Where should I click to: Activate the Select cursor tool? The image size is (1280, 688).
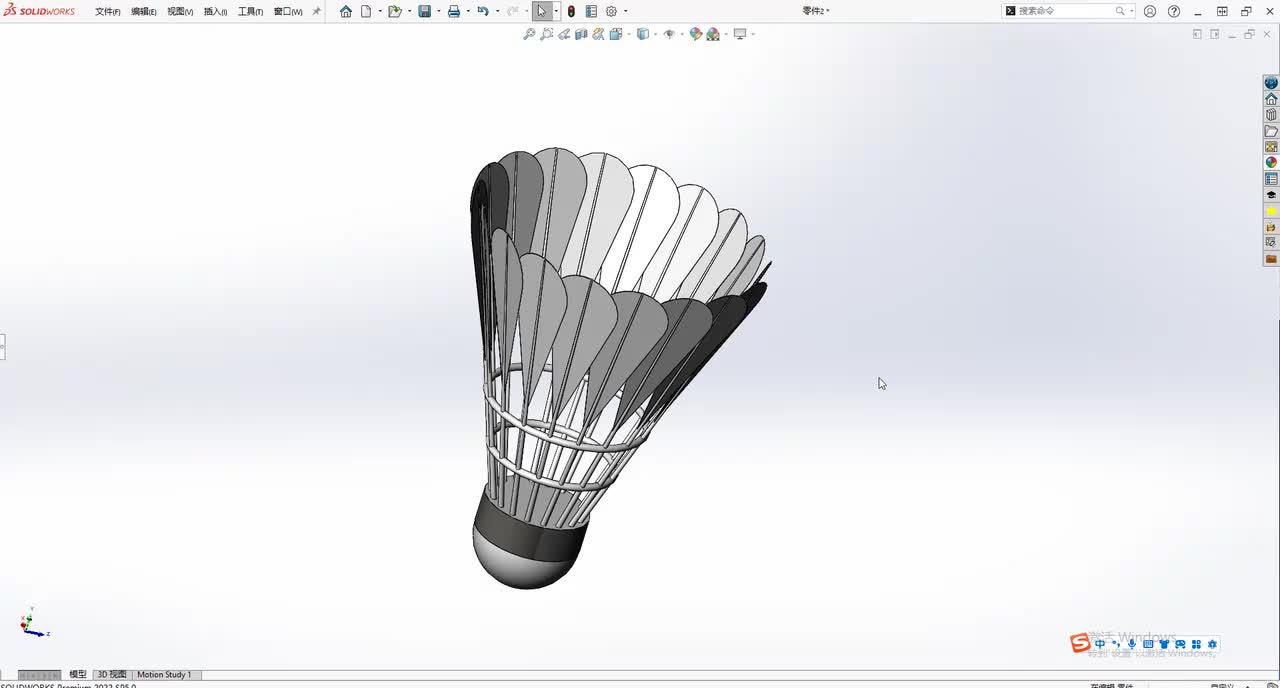click(x=541, y=11)
